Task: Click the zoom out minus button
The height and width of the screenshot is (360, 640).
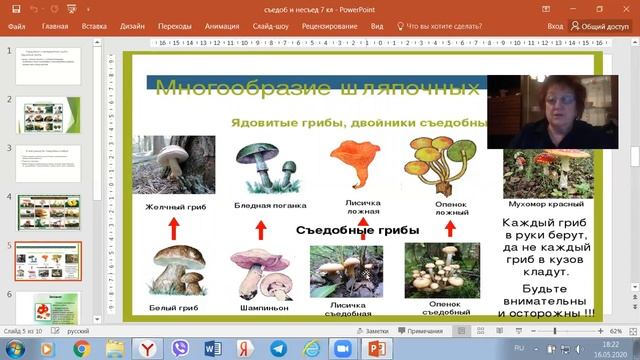Action: click(x=533, y=331)
